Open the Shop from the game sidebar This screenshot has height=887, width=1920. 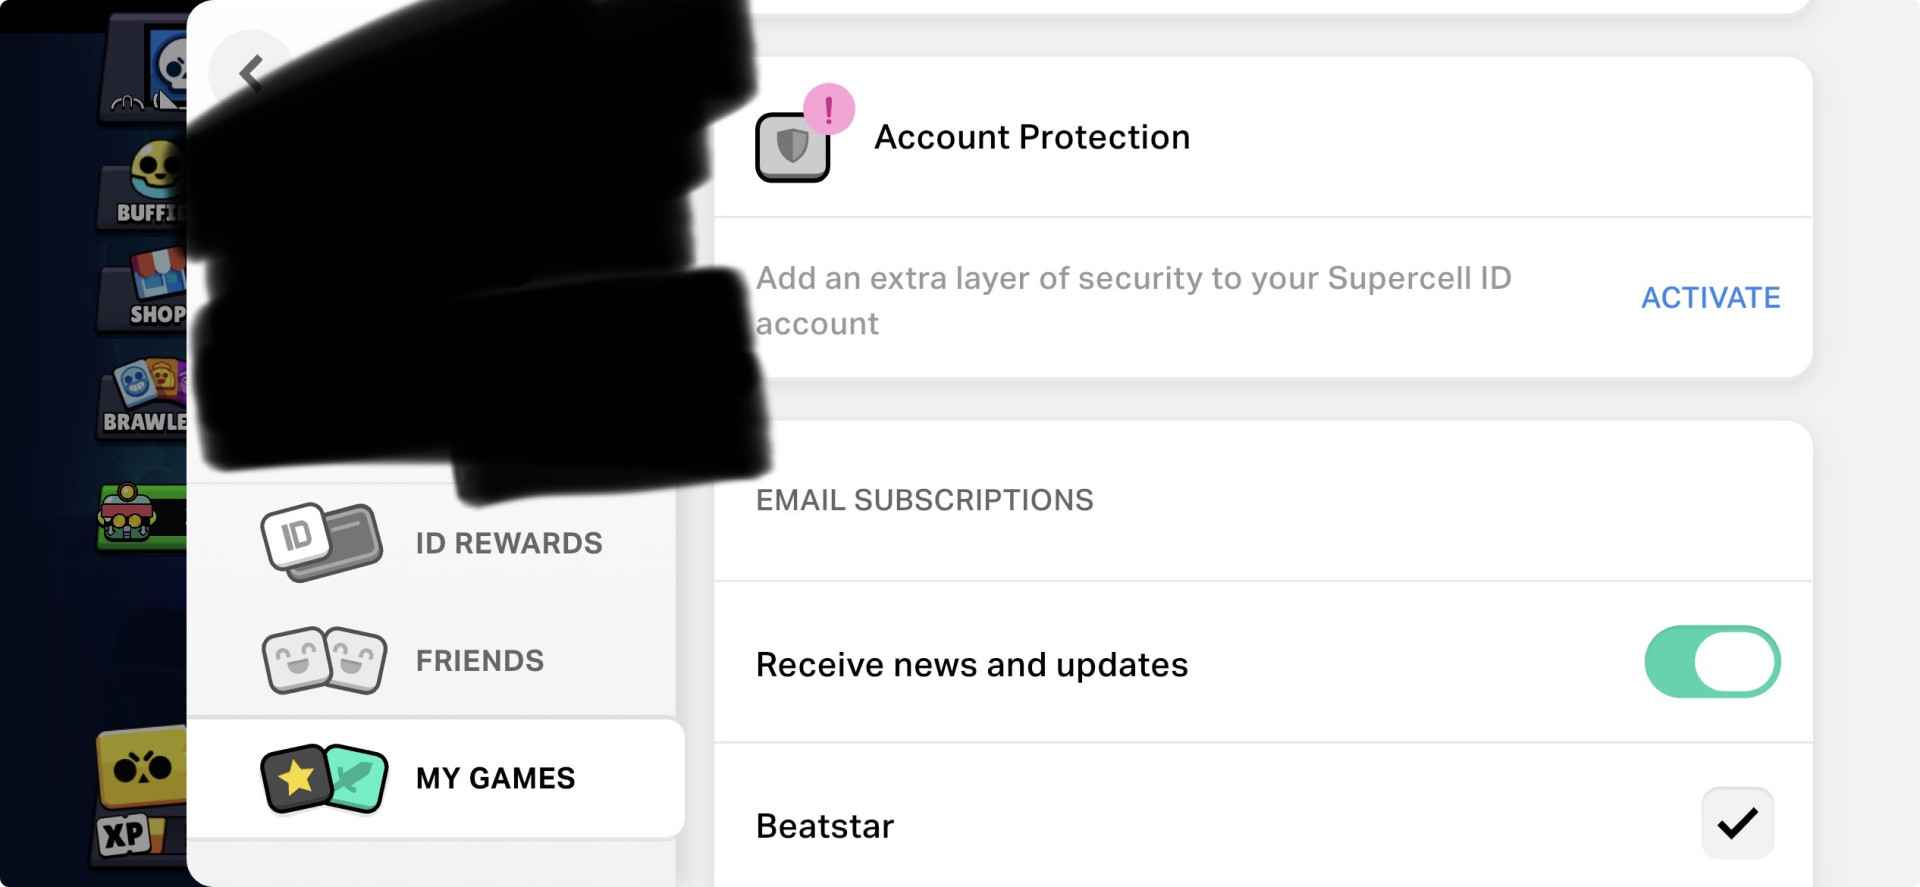pos(152,291)
